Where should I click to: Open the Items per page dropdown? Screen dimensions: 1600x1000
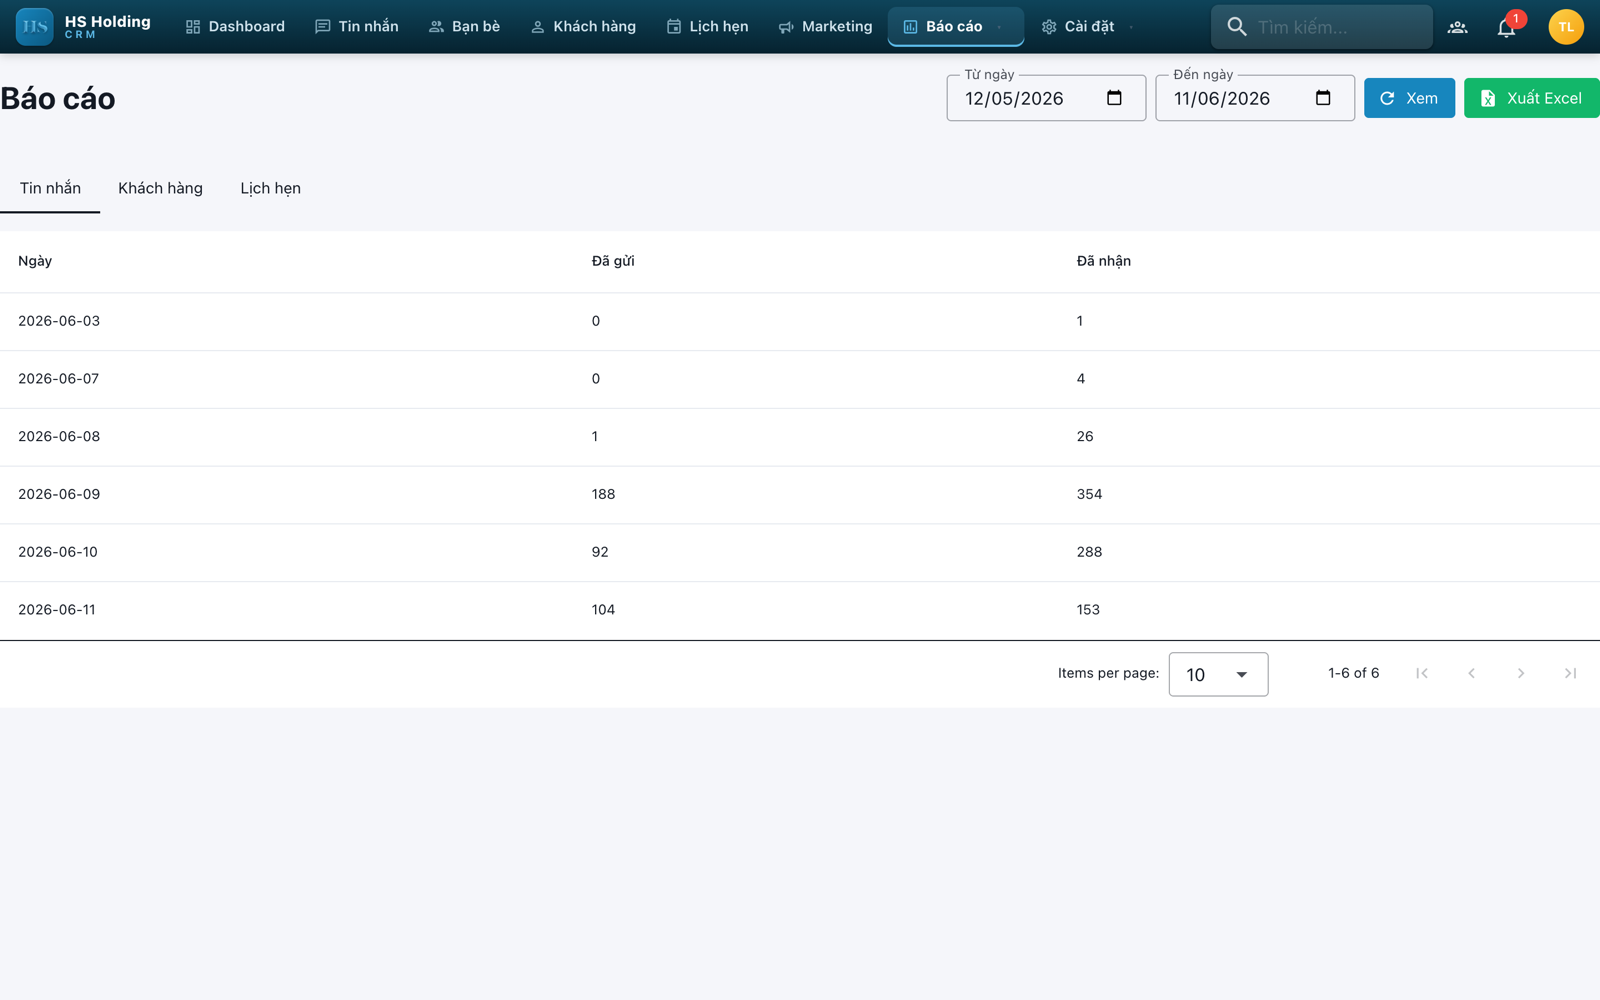click(1218, 674)
